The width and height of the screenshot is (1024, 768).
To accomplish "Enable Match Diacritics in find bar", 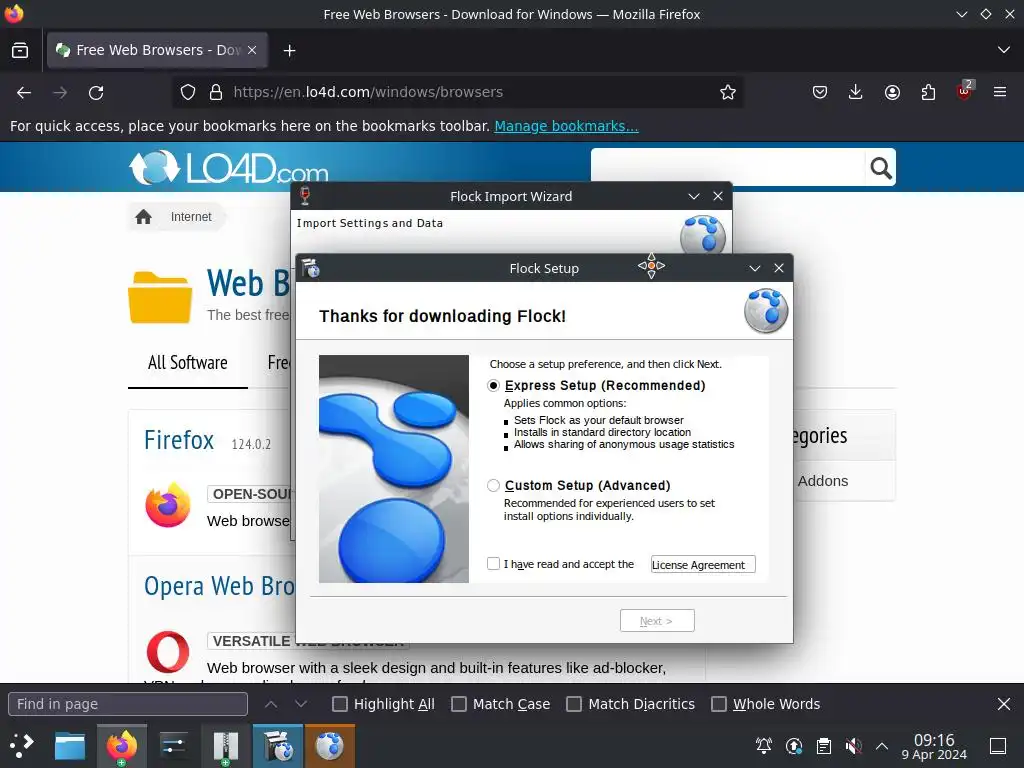I will [x=574, y=704].
